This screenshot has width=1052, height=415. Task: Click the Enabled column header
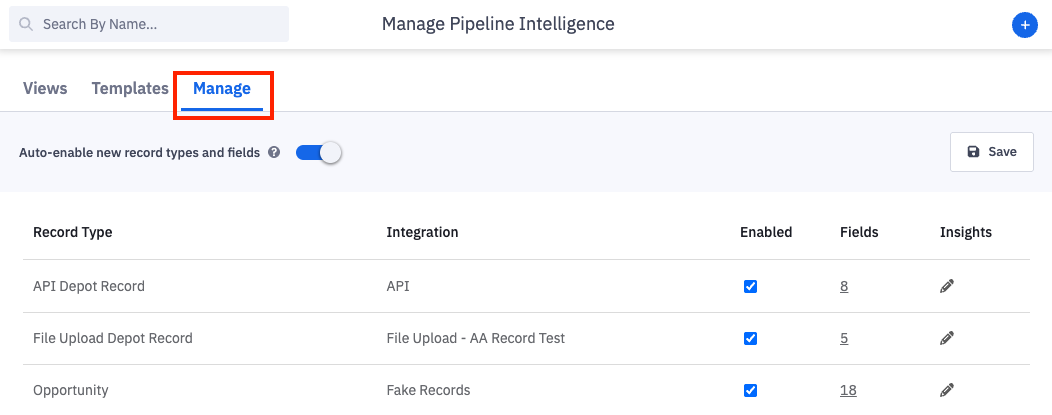point(766,233)
